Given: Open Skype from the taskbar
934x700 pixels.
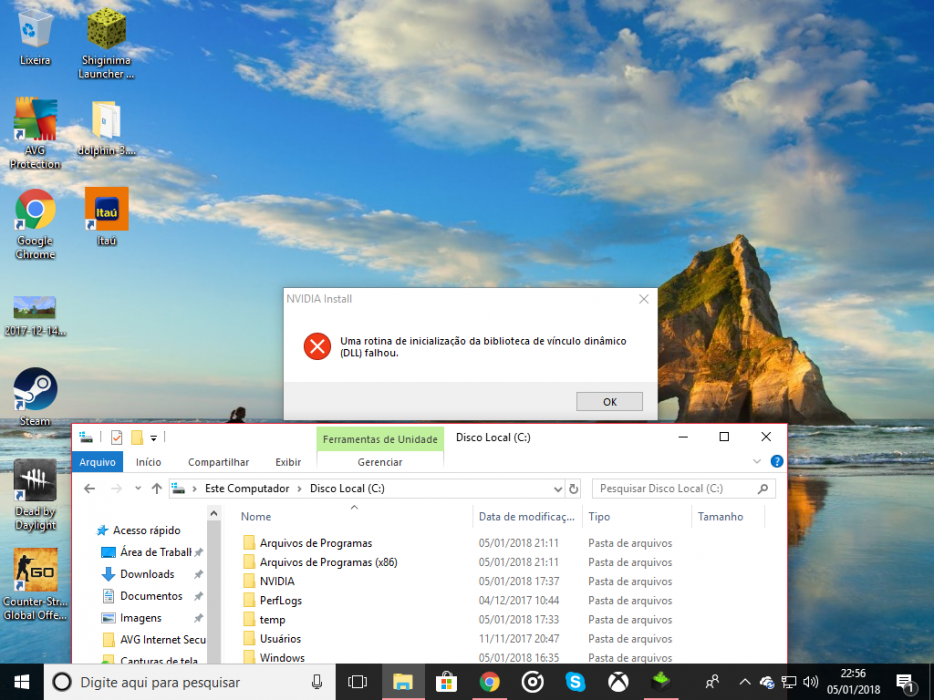Looking at the screenshot, I should [x=575, y=682].
